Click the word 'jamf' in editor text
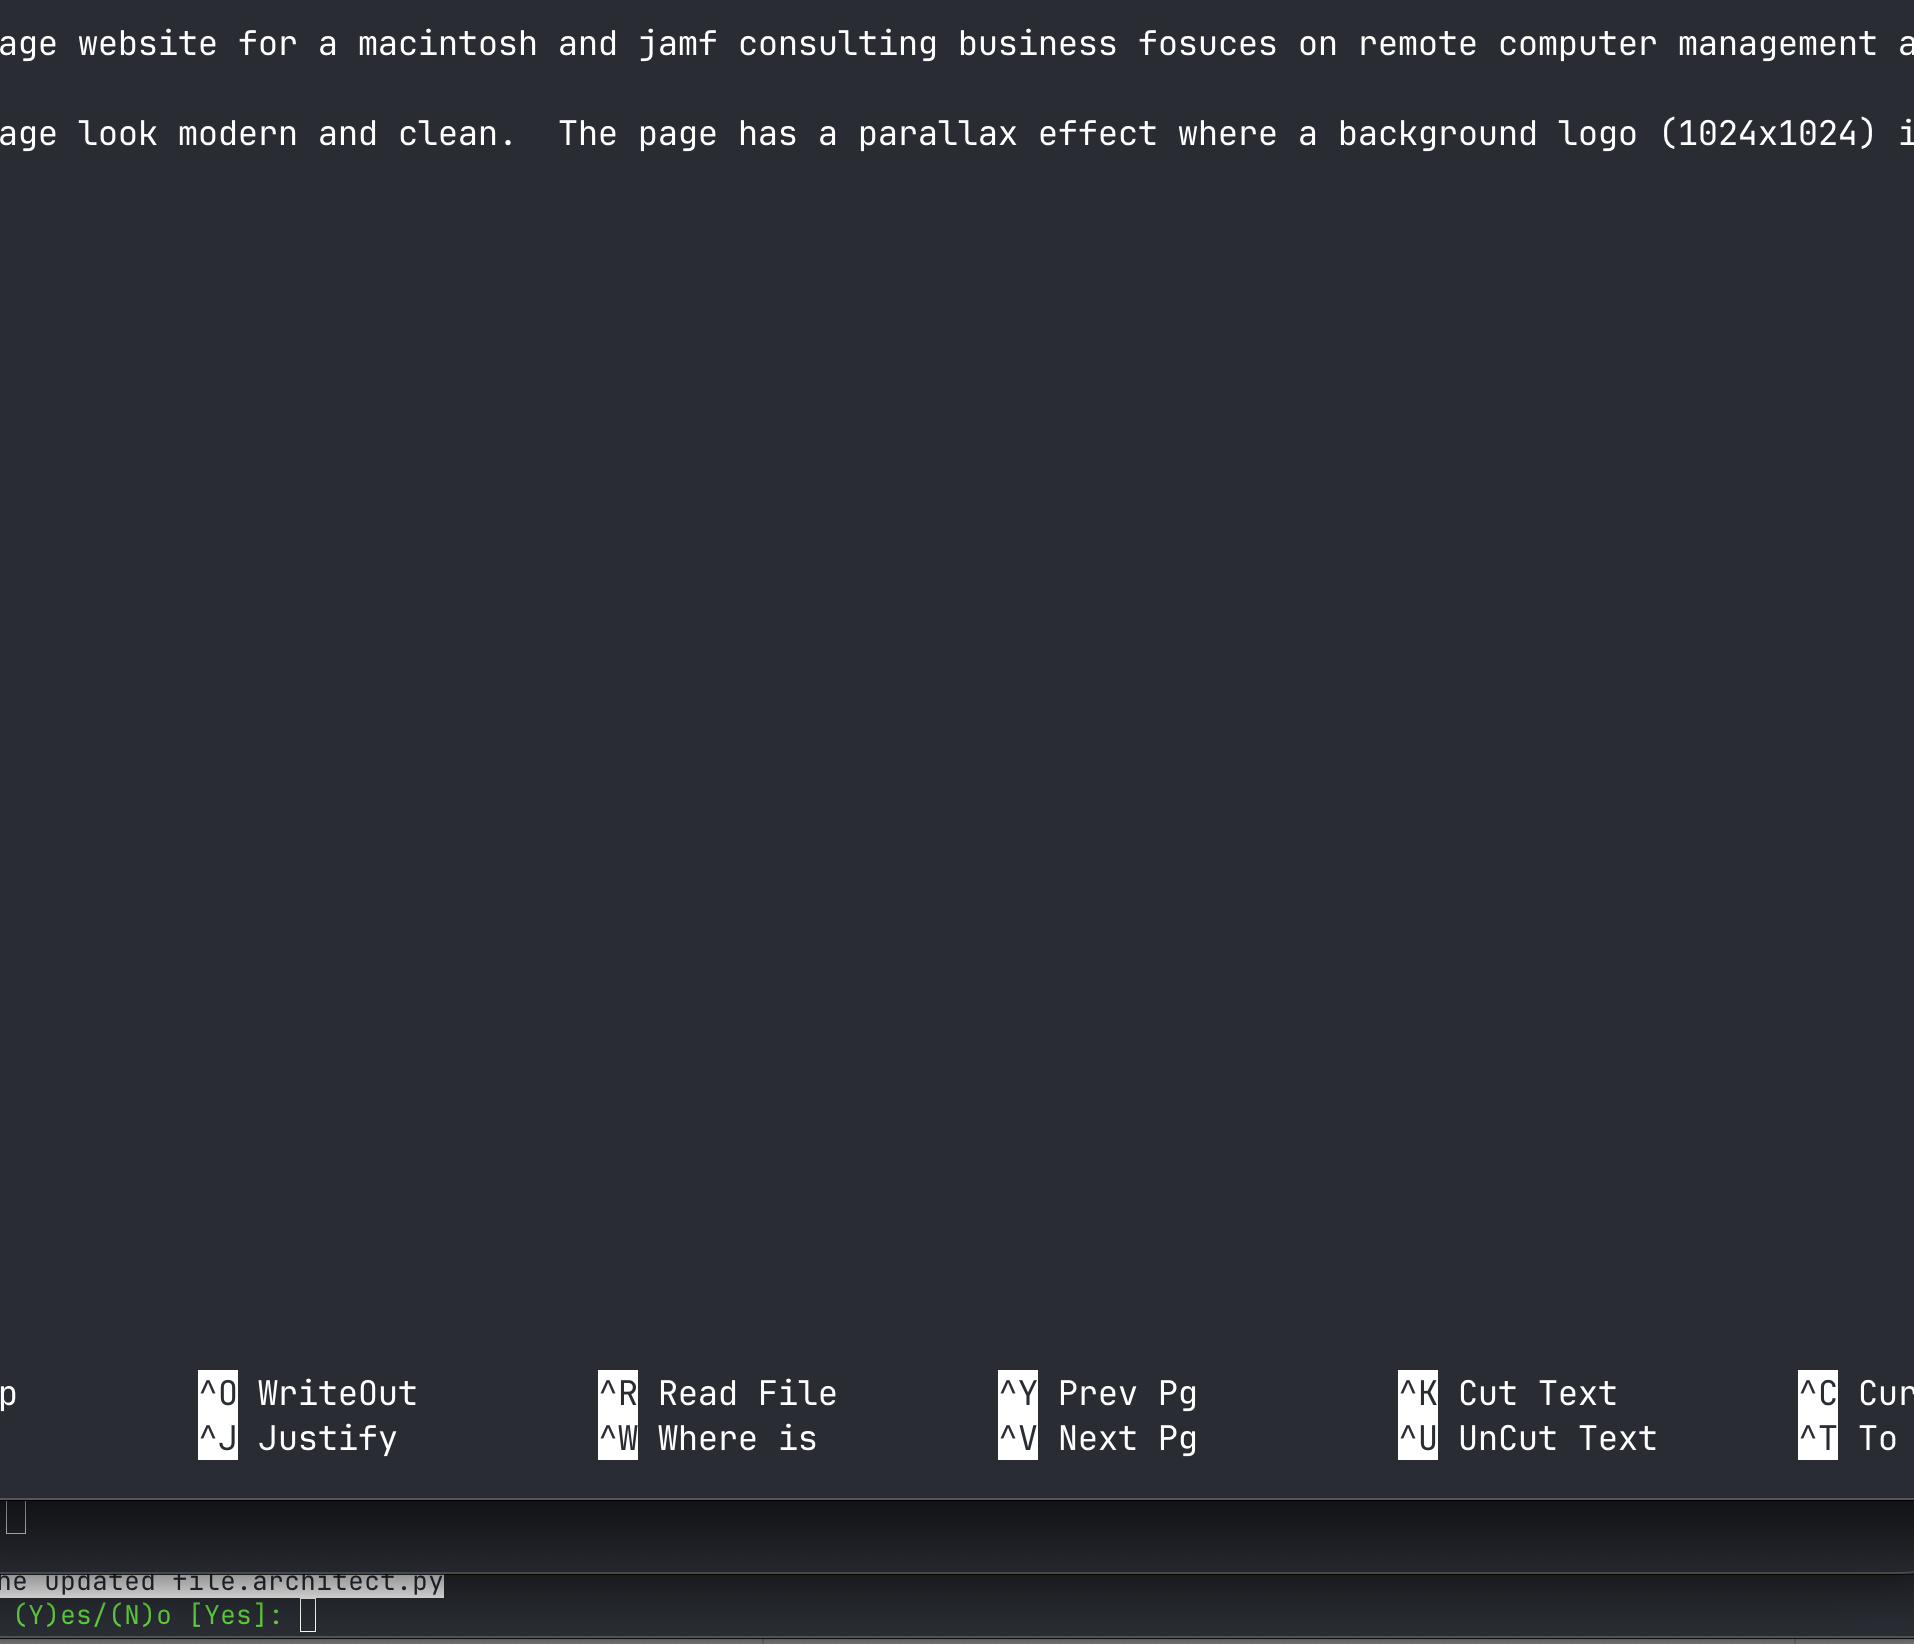 pos(678,44)
